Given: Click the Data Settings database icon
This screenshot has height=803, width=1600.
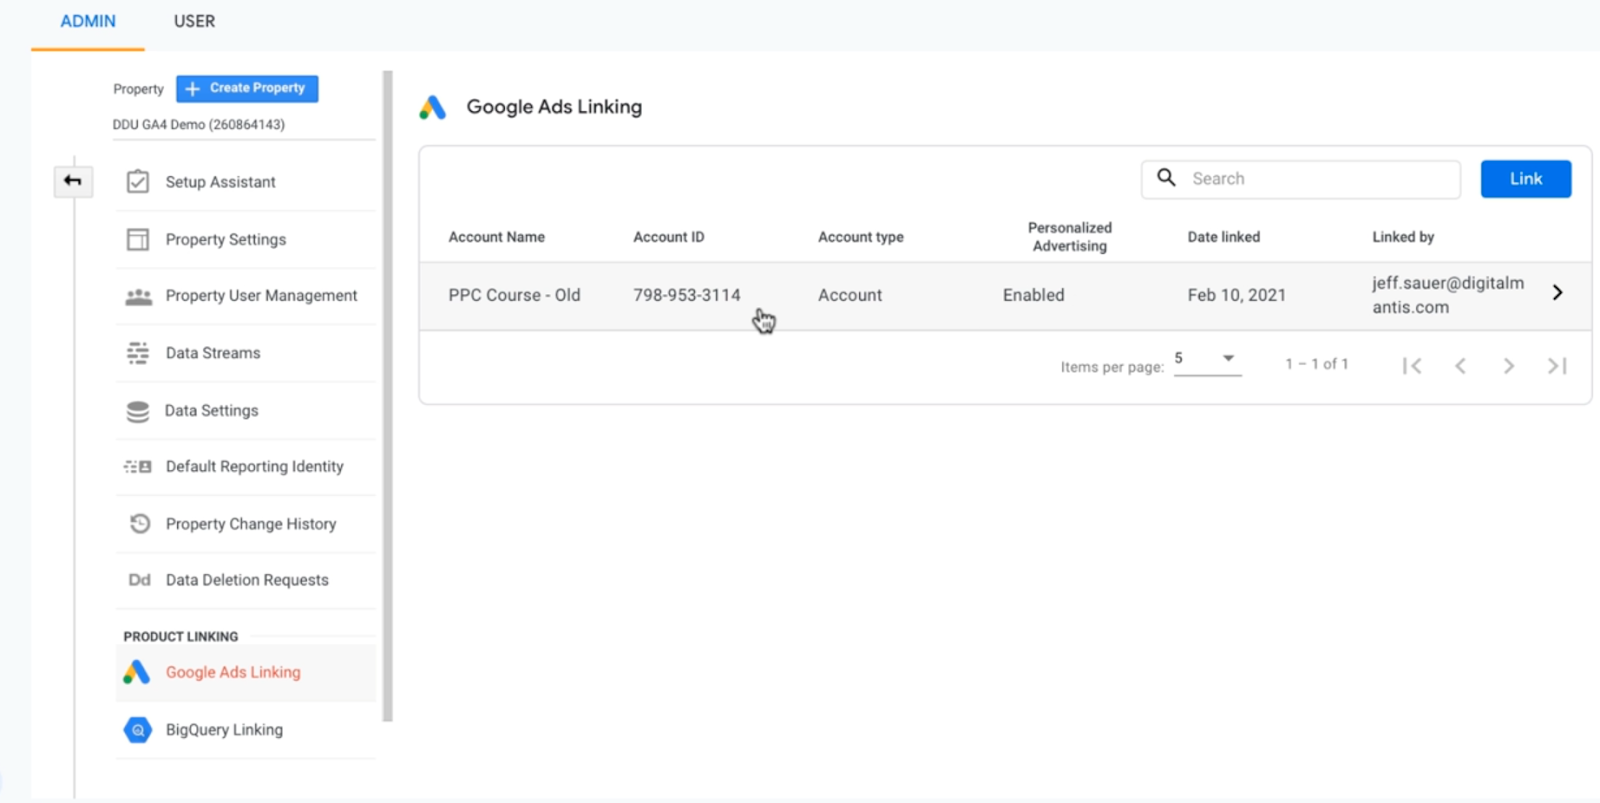Looking at the screenshot, I should click(138, 411).
